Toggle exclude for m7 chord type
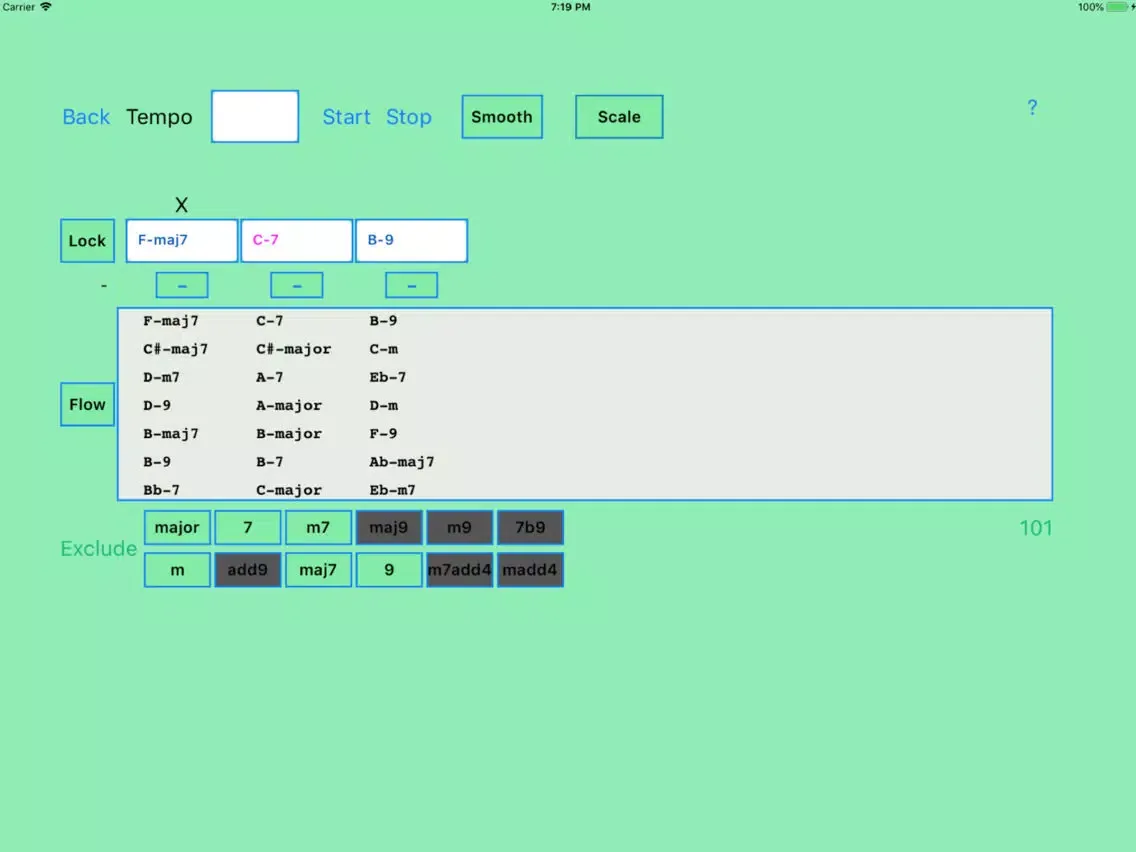Viewport: 1136px width, 852px height. tap(318, 527)
